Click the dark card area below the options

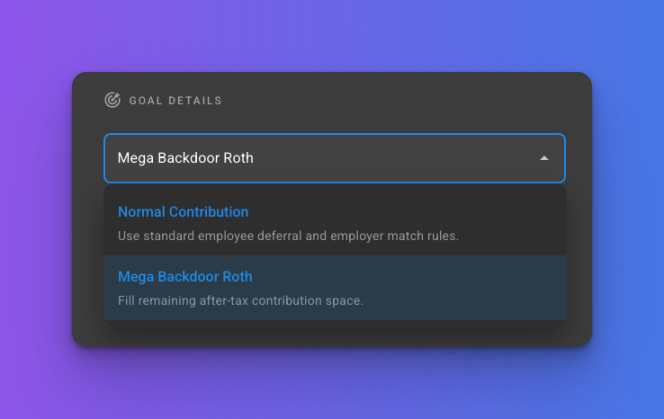point(330,334)
